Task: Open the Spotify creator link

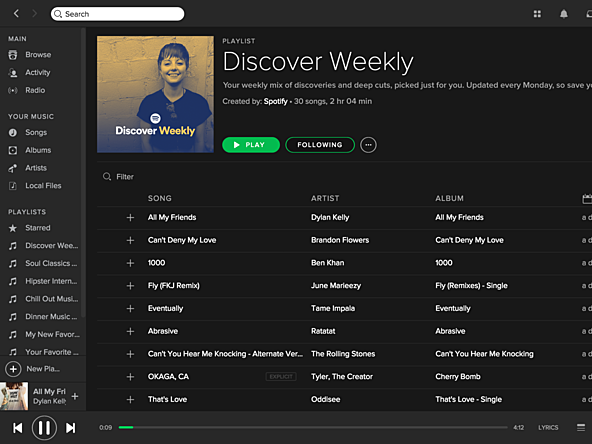Action: coord(275,101)
